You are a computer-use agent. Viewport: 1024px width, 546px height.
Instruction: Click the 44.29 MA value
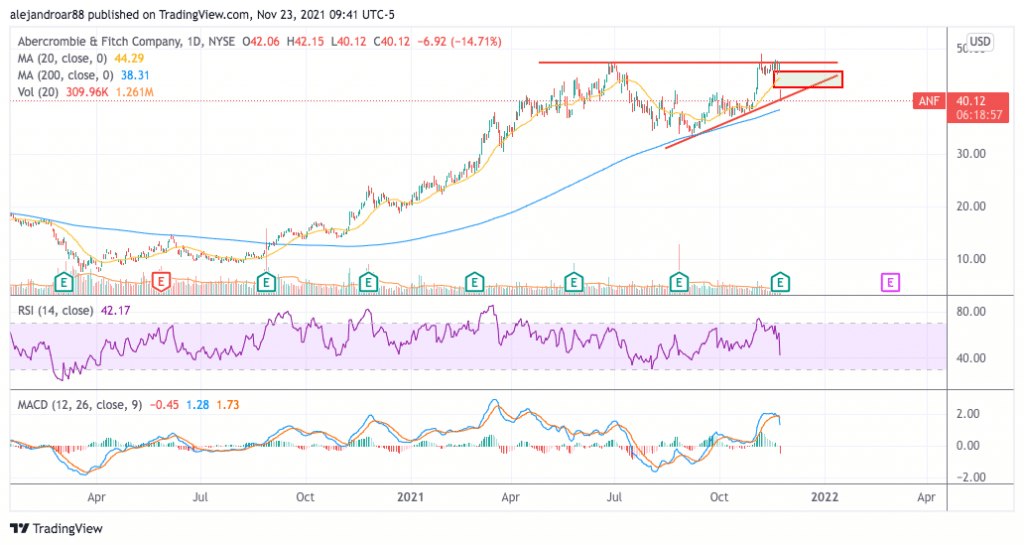(x=129, y=58)
